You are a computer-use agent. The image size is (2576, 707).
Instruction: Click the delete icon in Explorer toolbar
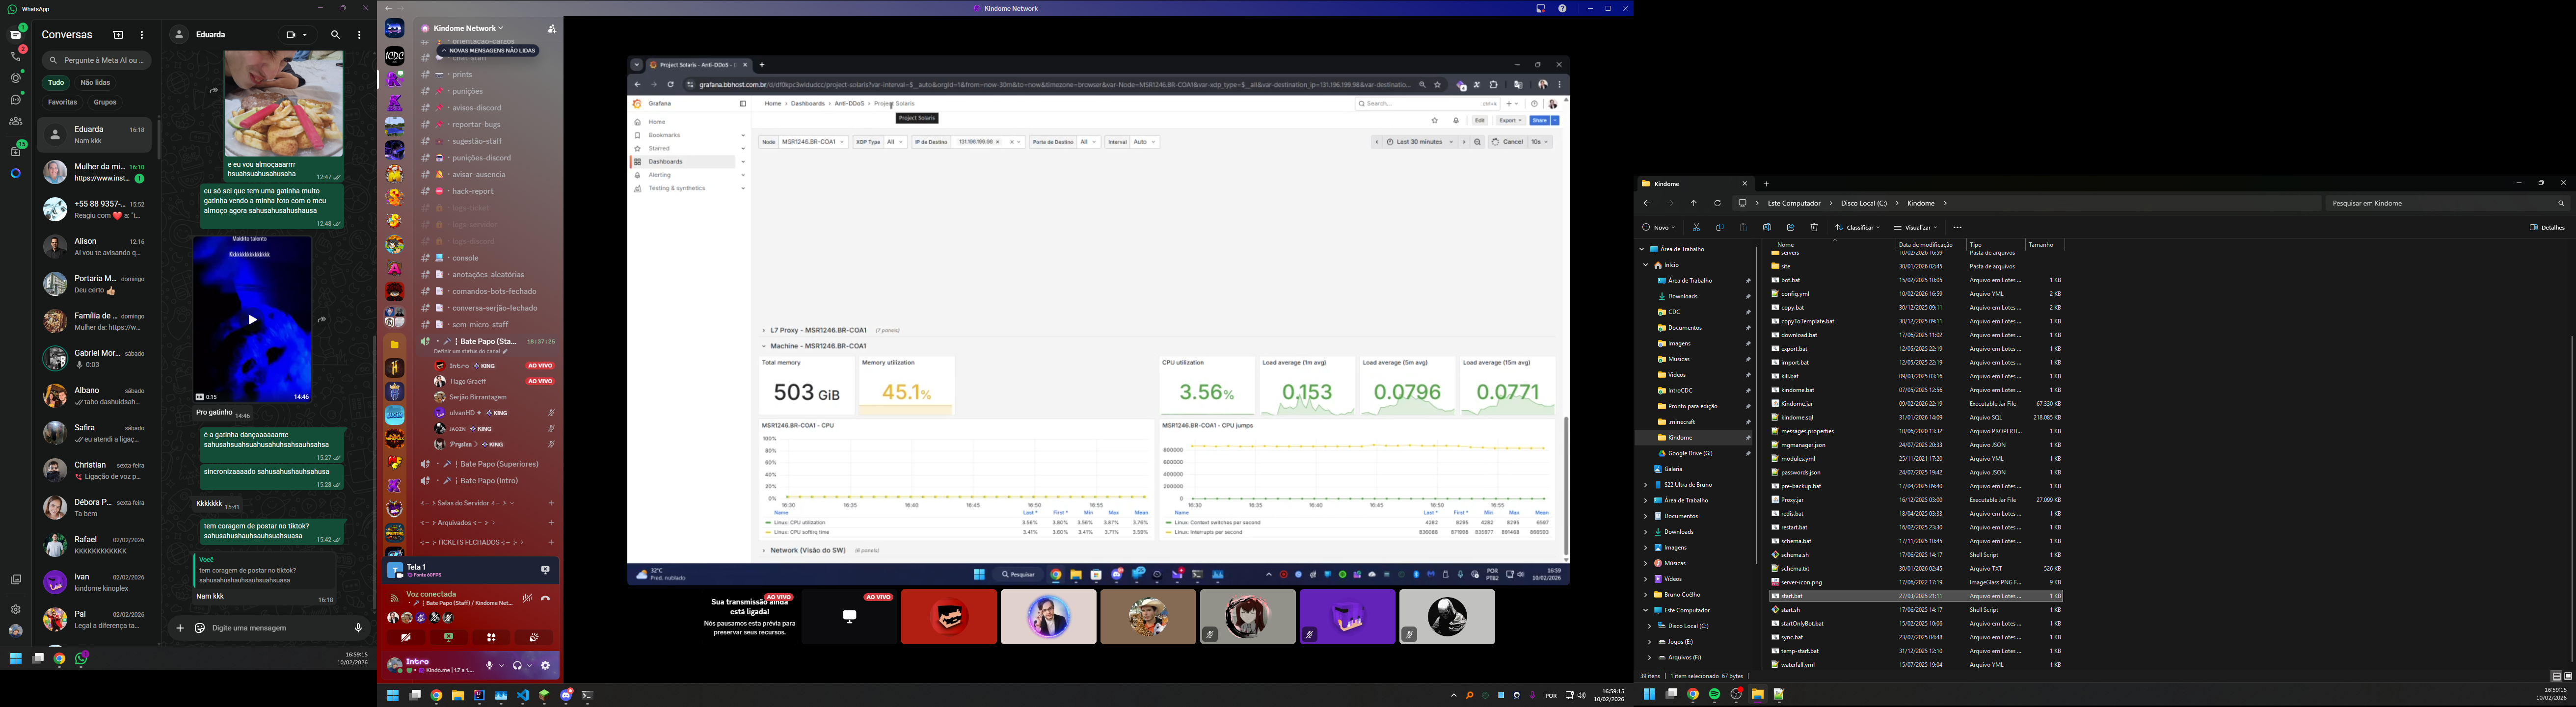pyautogui.click(x=1814, y=227)
